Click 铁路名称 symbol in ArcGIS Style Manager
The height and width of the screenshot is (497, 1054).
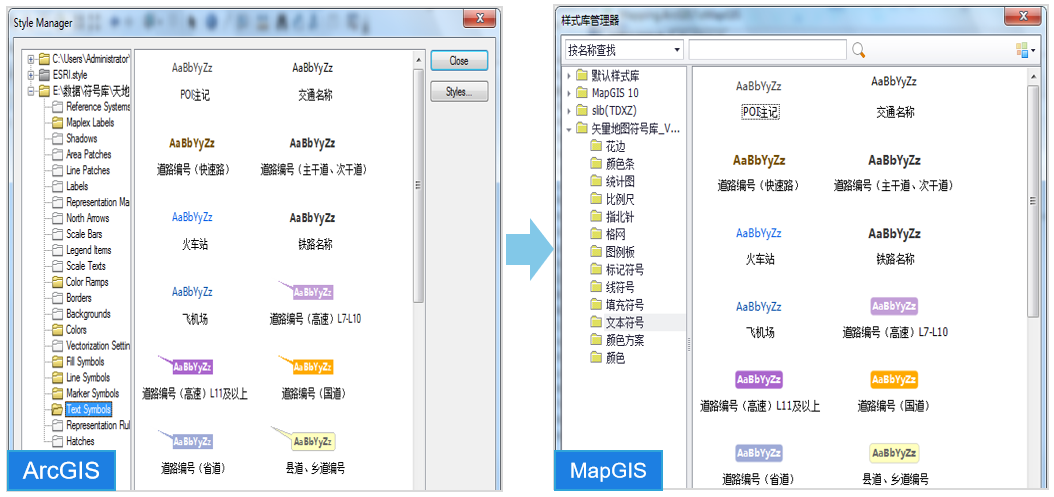click(x=314, y=231)
